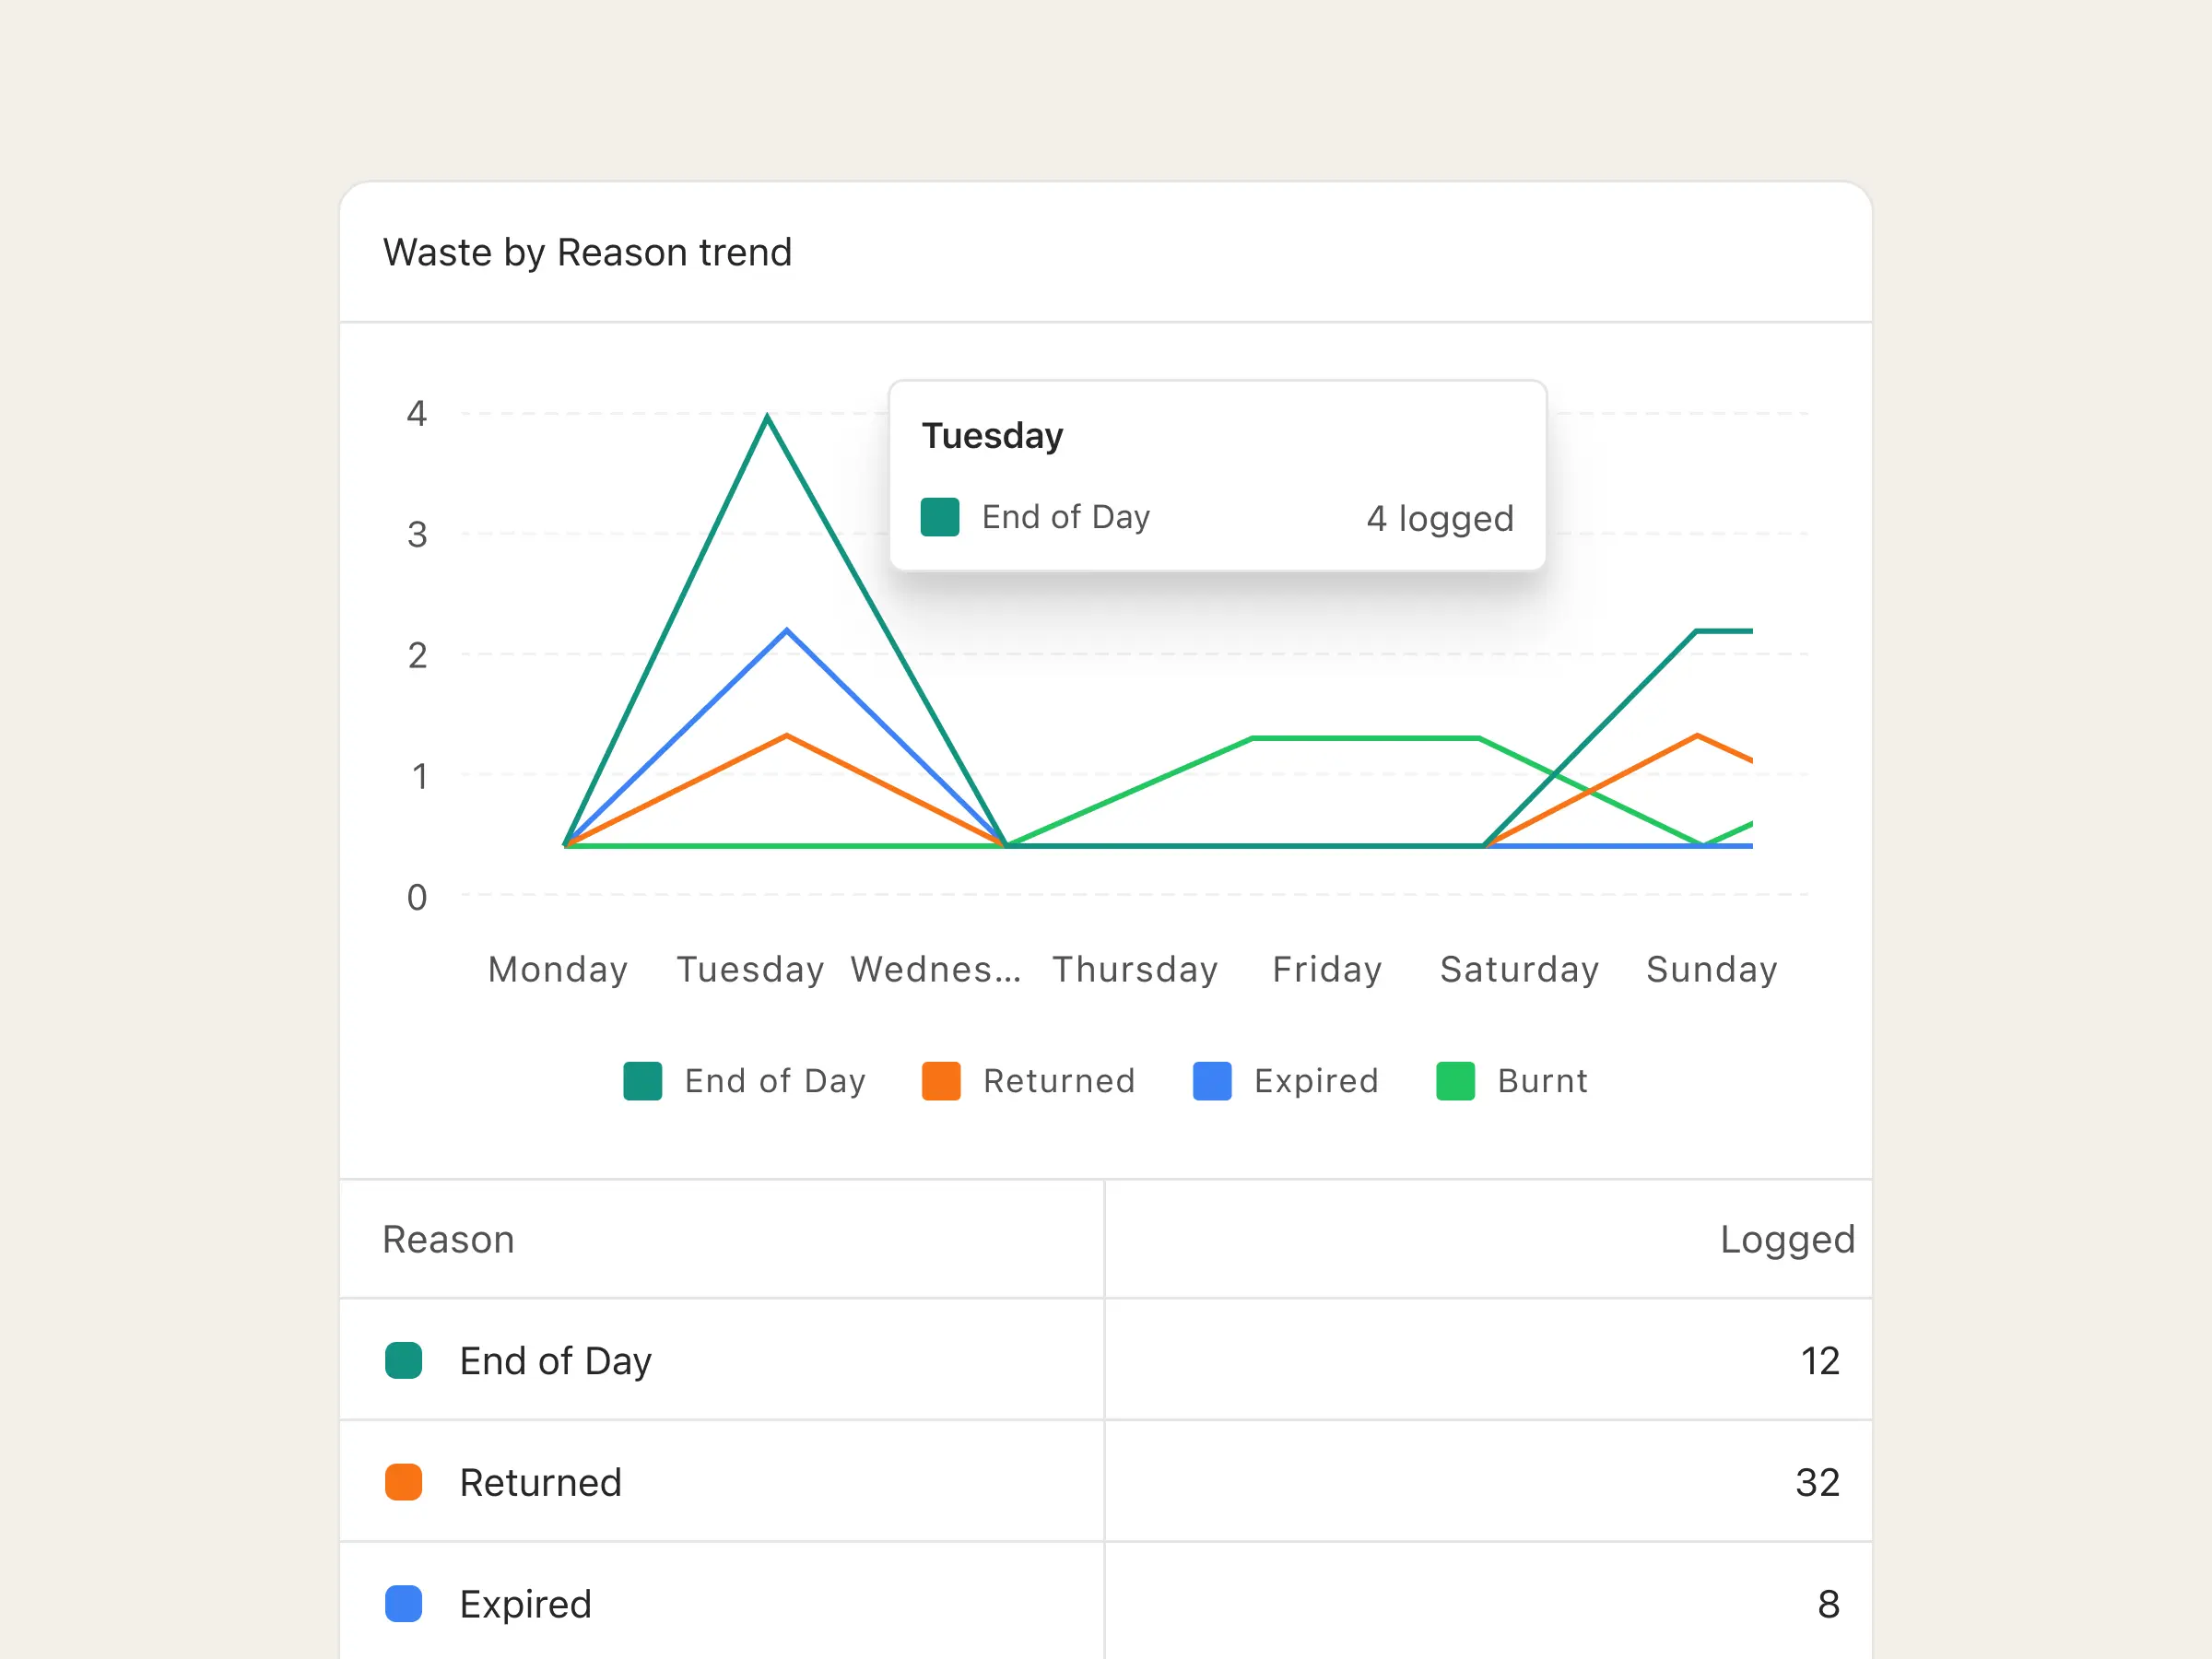Screen dimensions: 2212x1659
Task: Click blue dot in Expired table row
Action: (403, 1604)
